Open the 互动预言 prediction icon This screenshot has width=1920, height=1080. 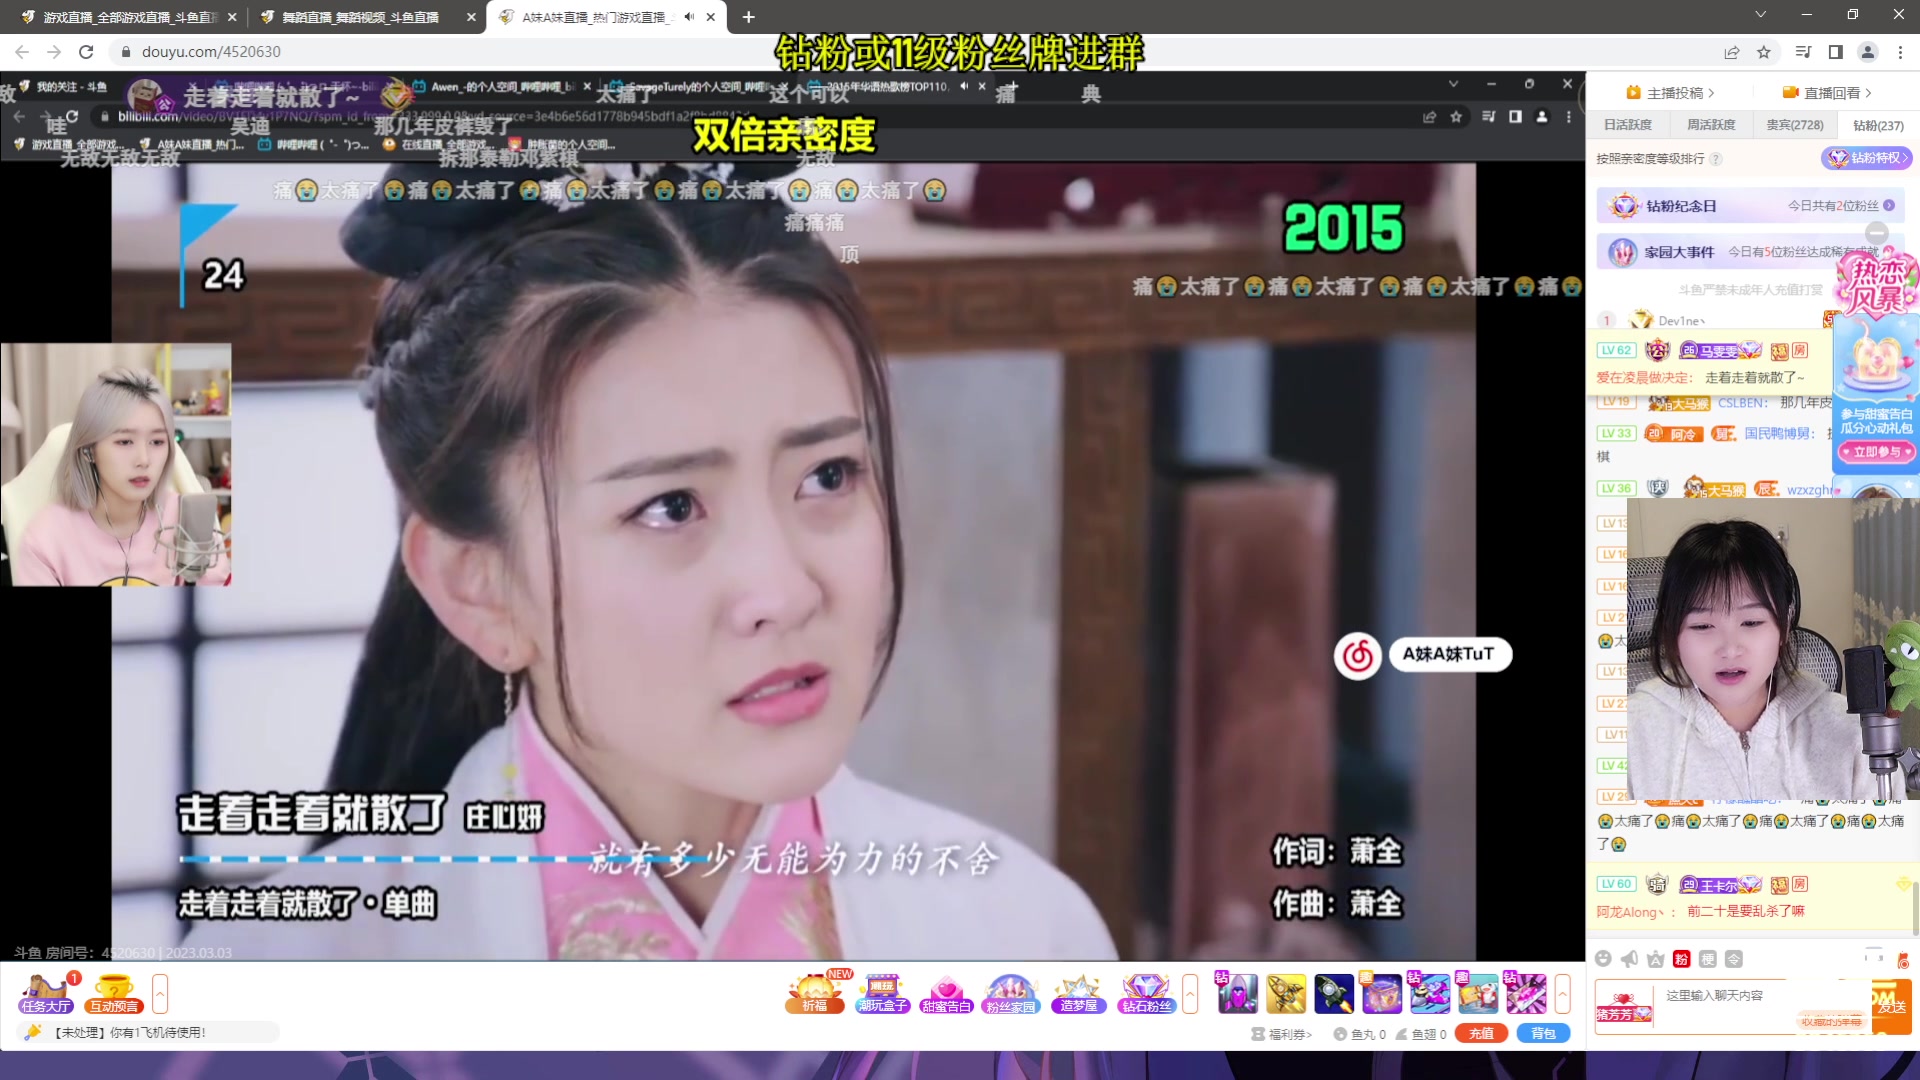coord(114,994)
